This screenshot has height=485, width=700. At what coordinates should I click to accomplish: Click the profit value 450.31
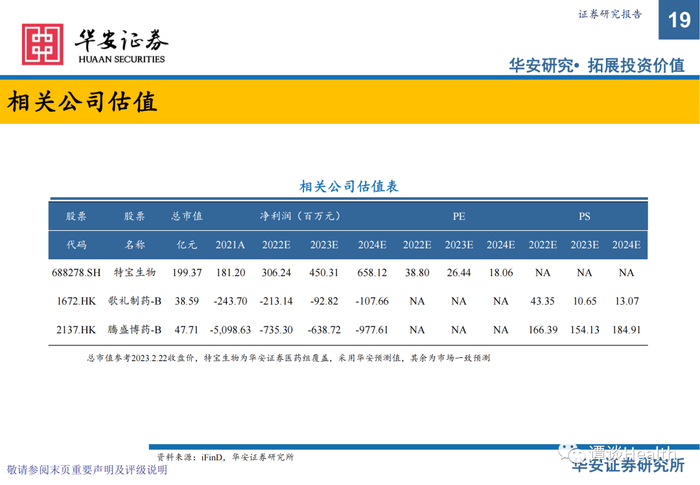point(324,272)
